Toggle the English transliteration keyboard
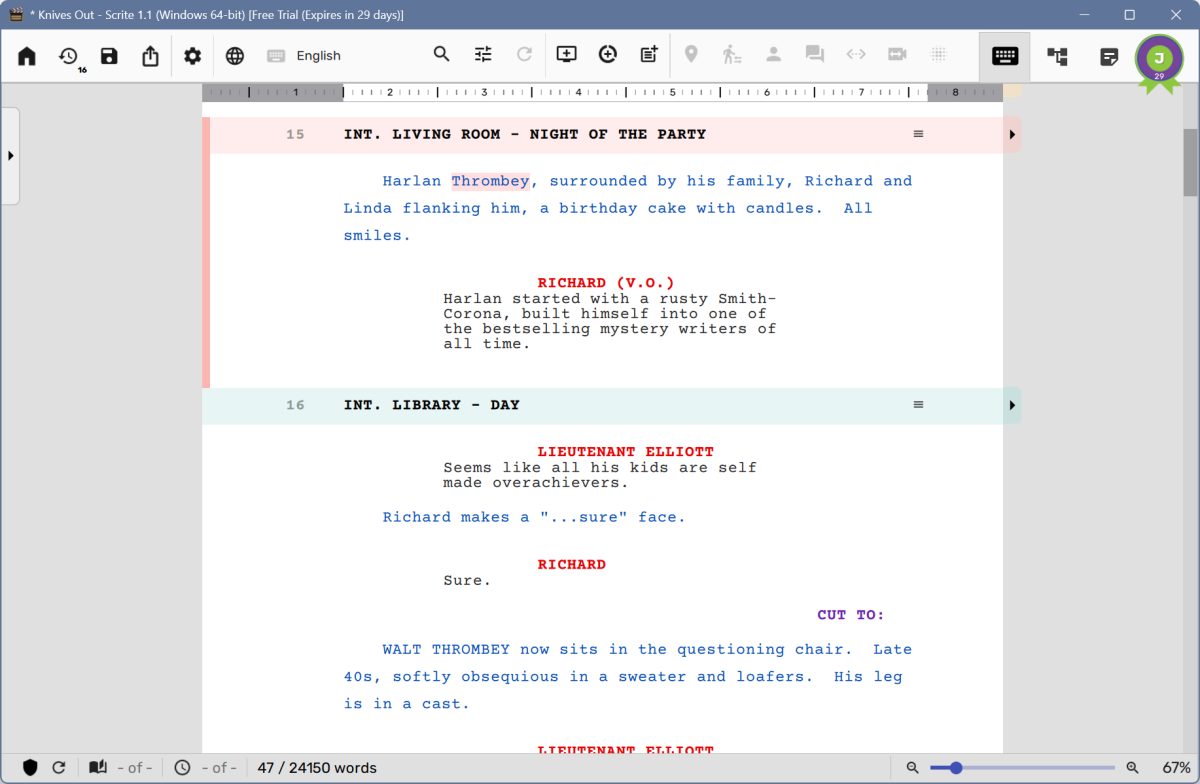Screen dimensions: 1200x784 click(276, 55)
